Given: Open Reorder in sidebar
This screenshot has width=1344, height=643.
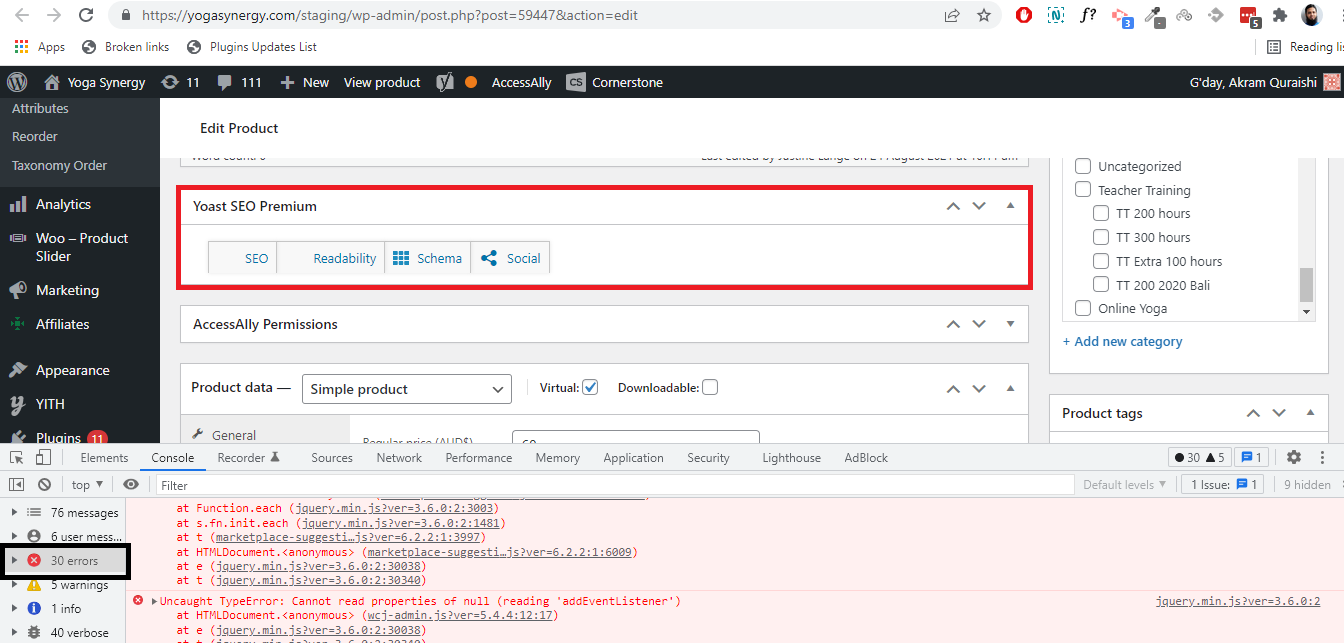Looking at the screenshot, I should 35,136.
